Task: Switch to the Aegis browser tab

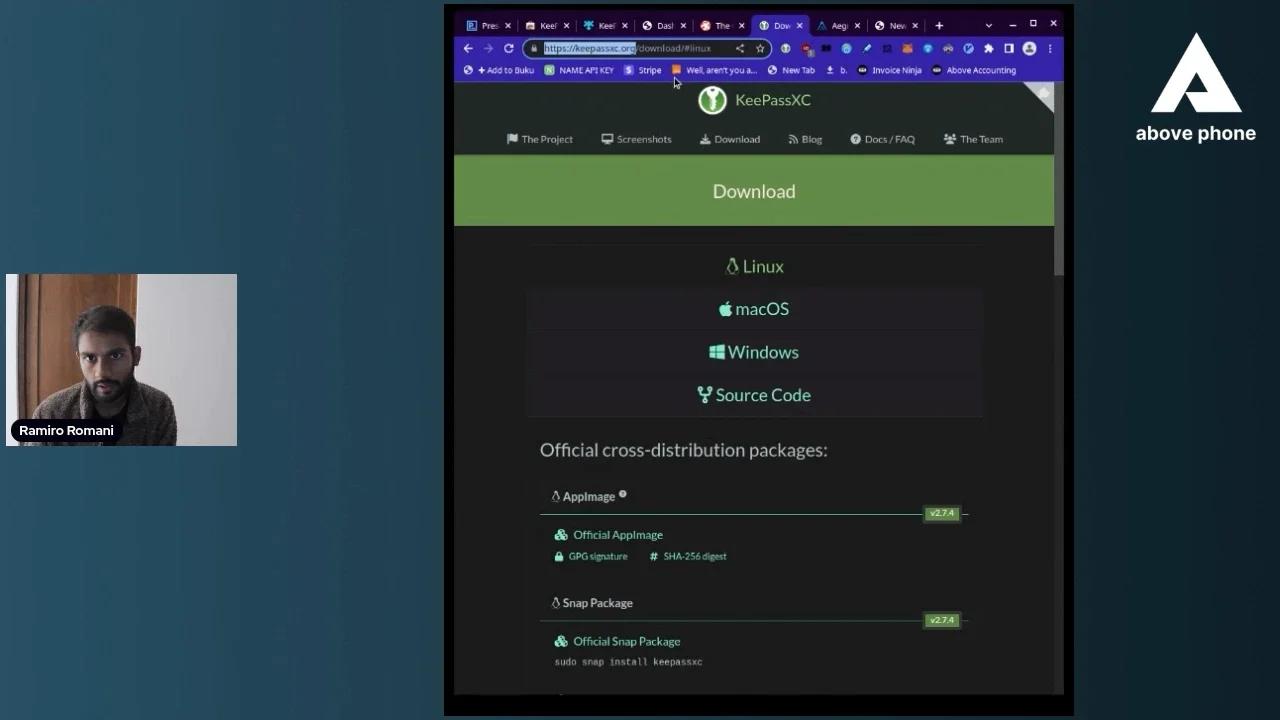Action: coord(836,25)
